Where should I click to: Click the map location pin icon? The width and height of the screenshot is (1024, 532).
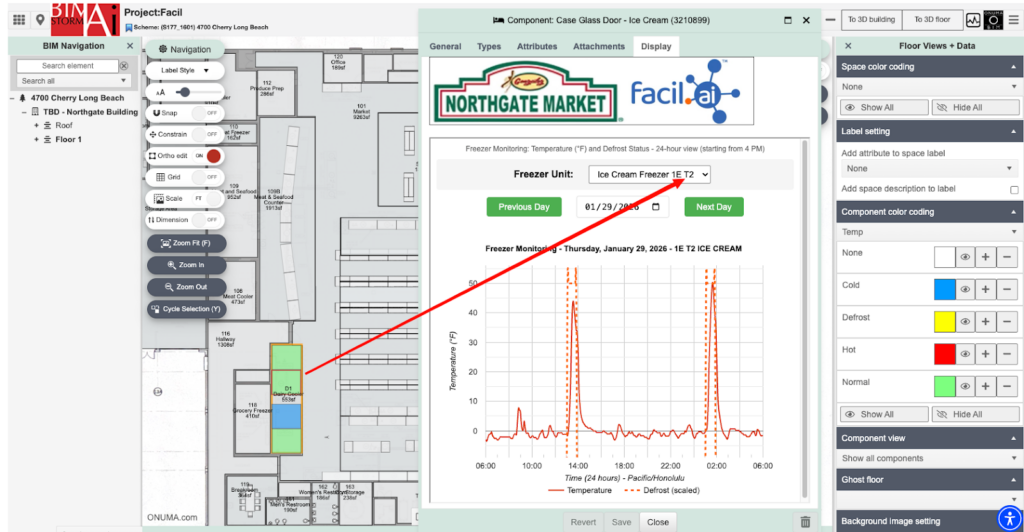40,19
